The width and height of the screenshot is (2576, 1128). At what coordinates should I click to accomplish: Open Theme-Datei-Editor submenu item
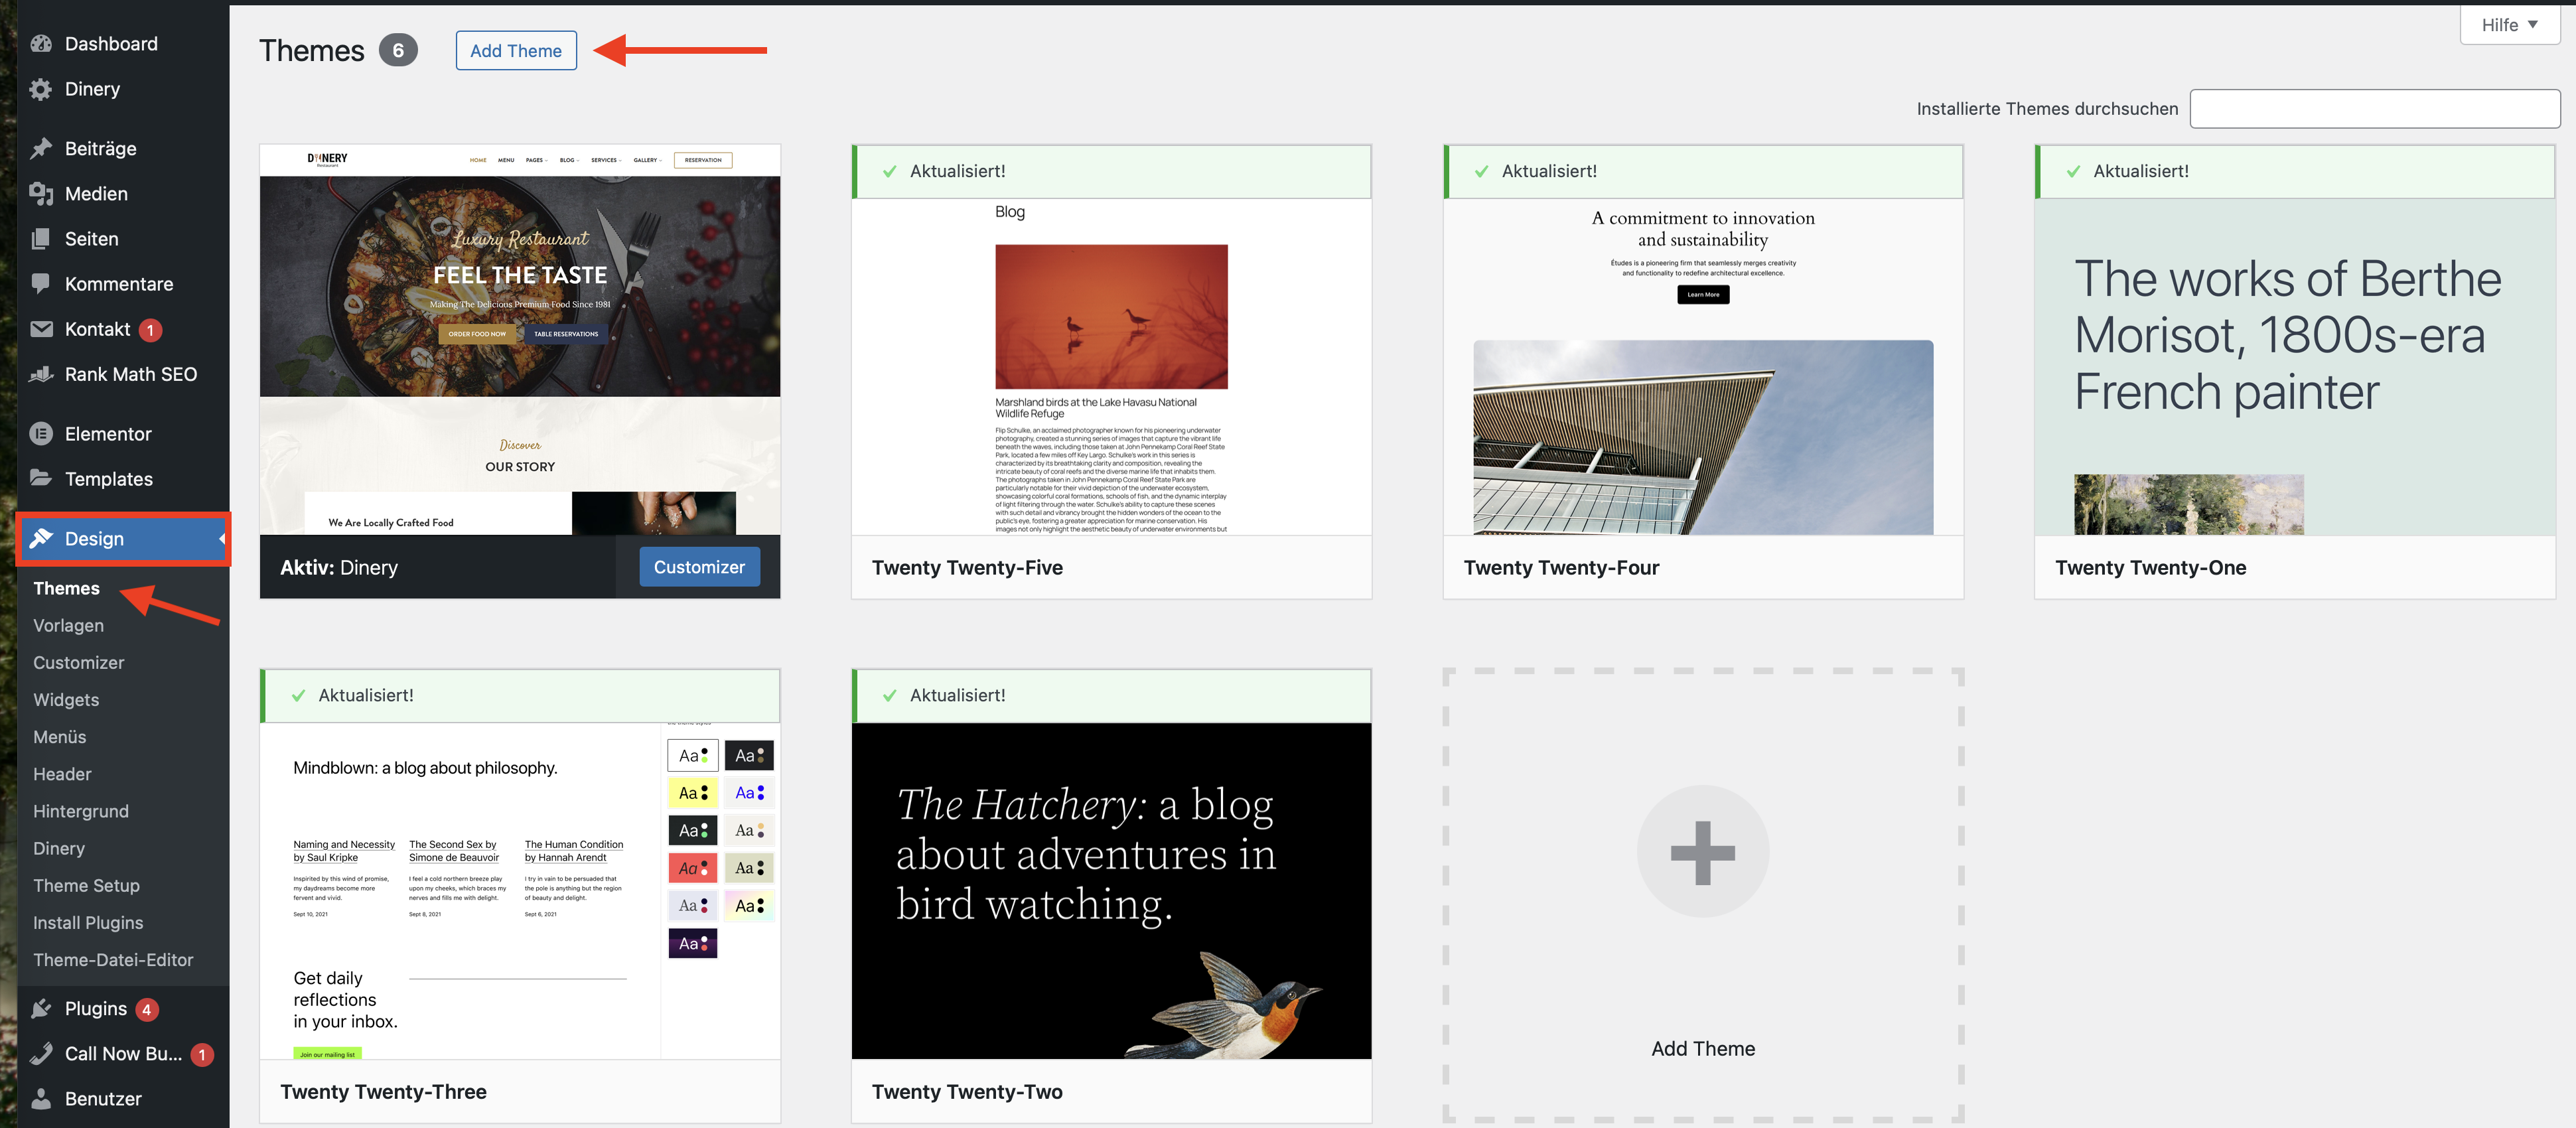click(113, 960)
